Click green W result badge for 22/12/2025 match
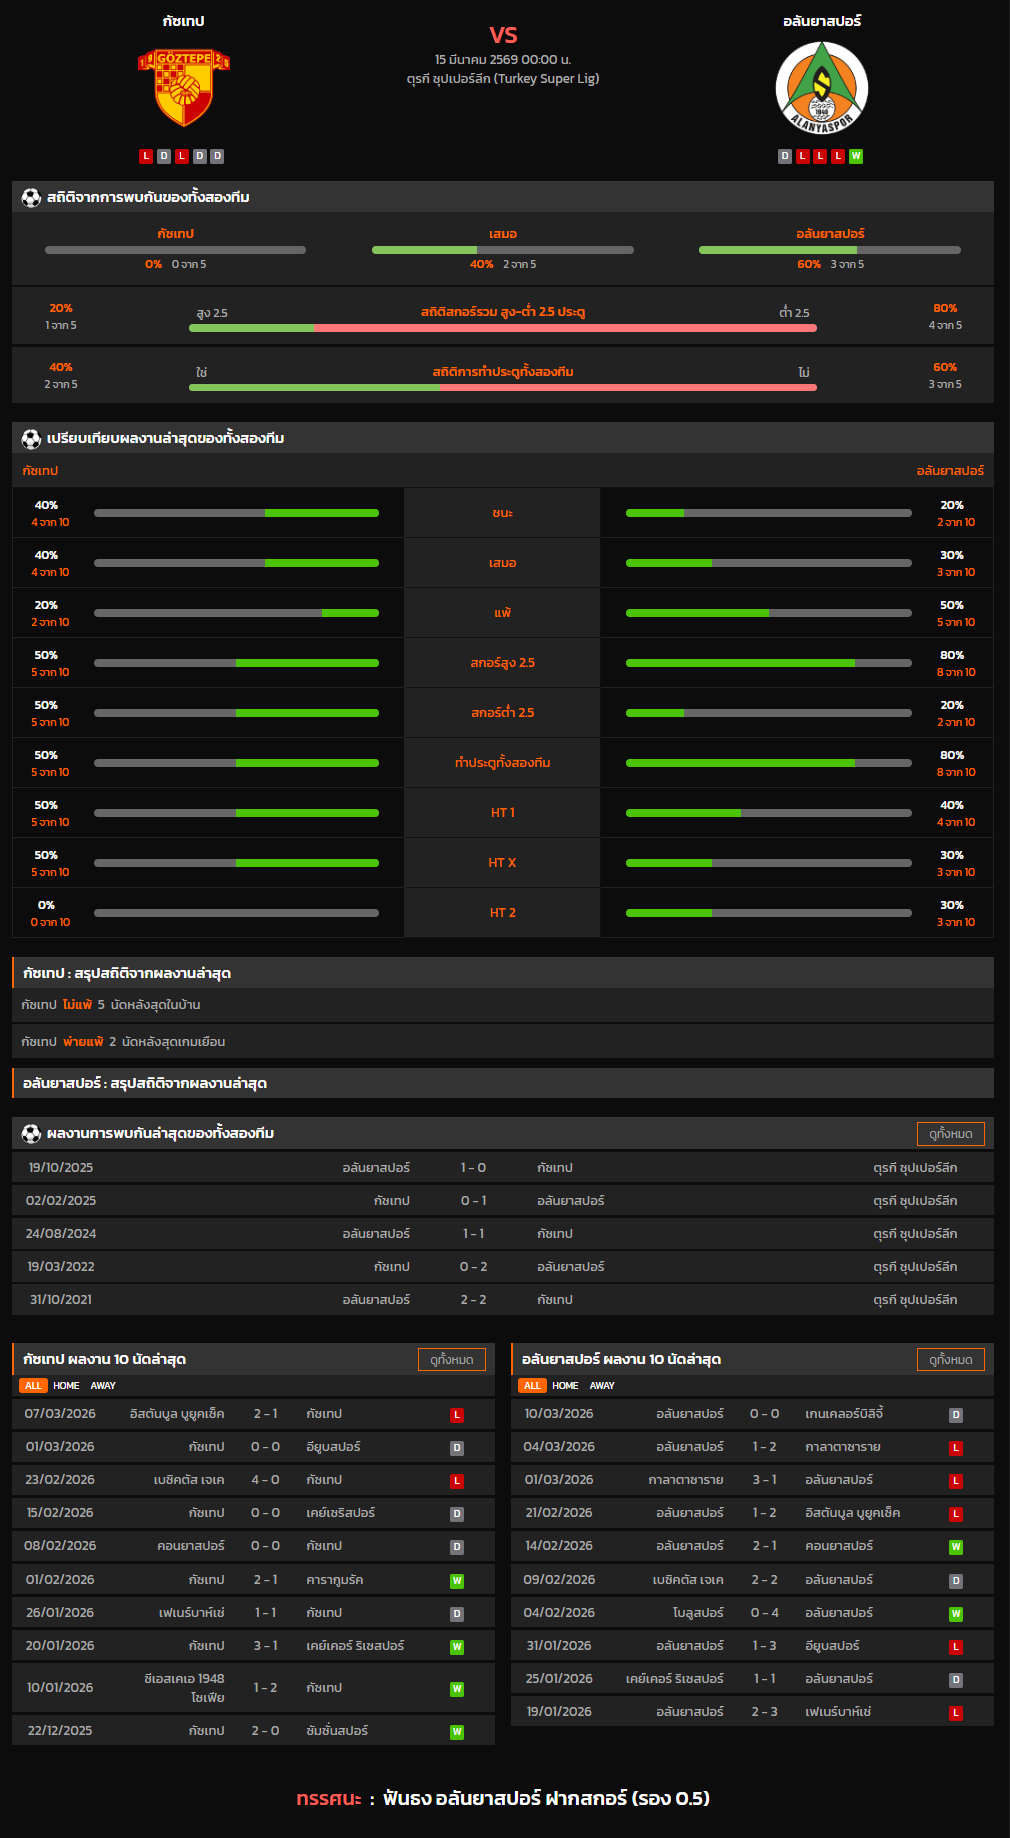This screenshot has width=1010, height=1838. [457, 1732]
